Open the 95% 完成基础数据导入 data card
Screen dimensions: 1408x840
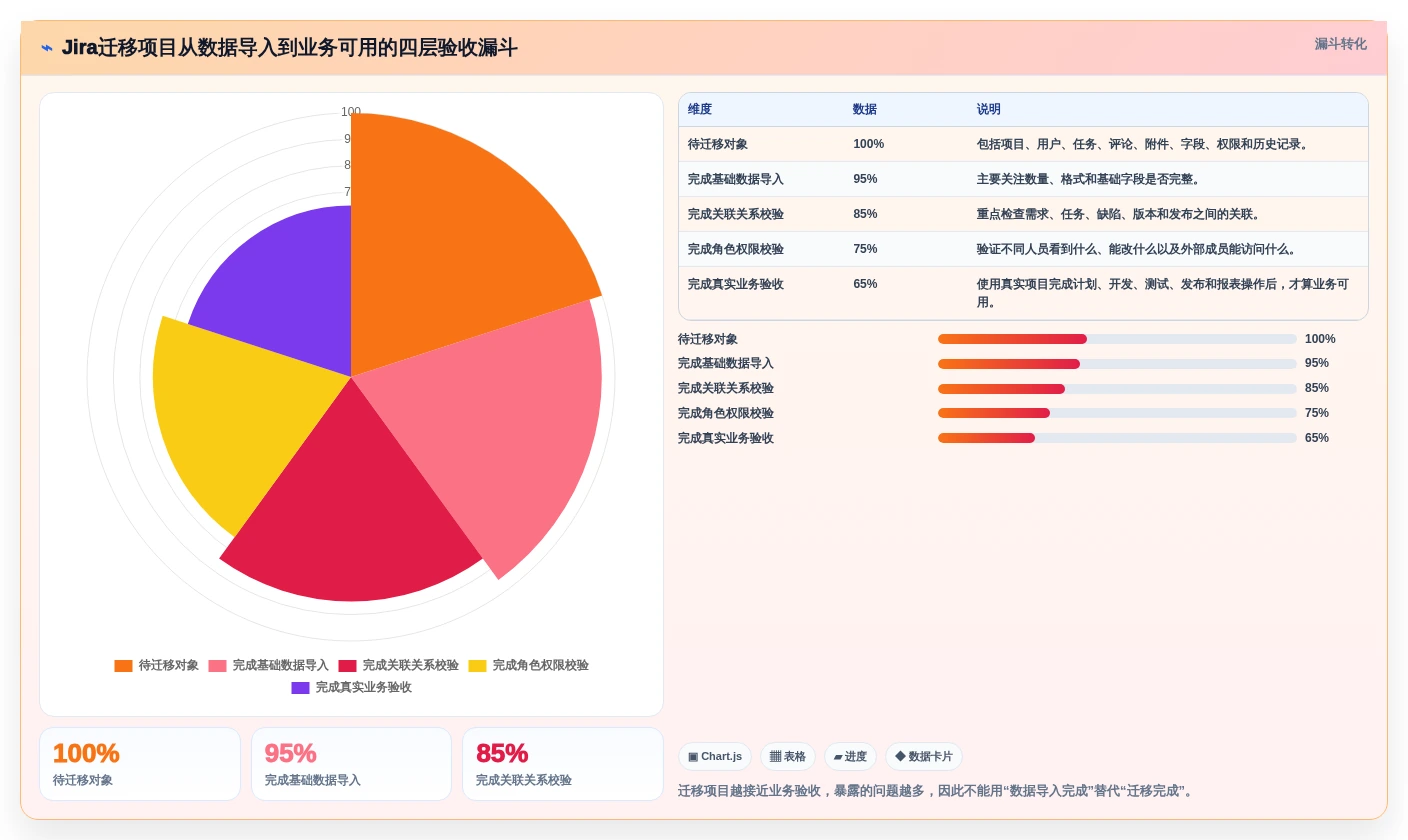[x=351, y=764]
